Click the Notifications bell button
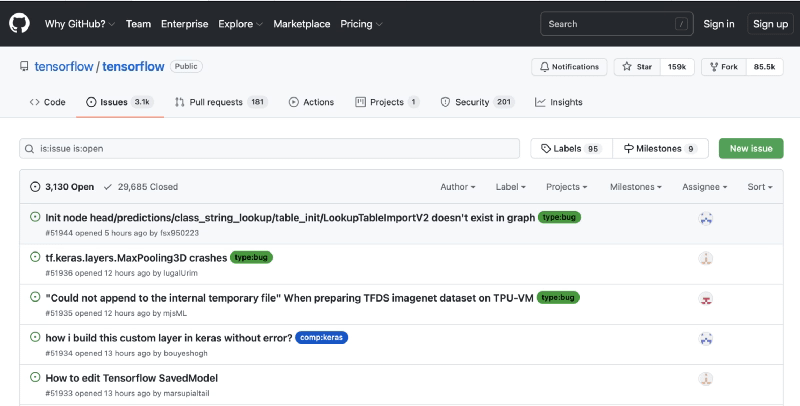The width and height of the screenshot is (800, 406). (570, 67)
